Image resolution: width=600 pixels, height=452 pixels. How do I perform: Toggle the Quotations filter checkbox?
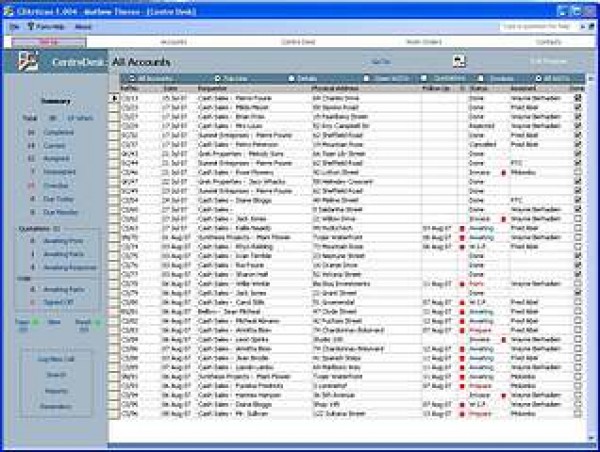point(424,78)
